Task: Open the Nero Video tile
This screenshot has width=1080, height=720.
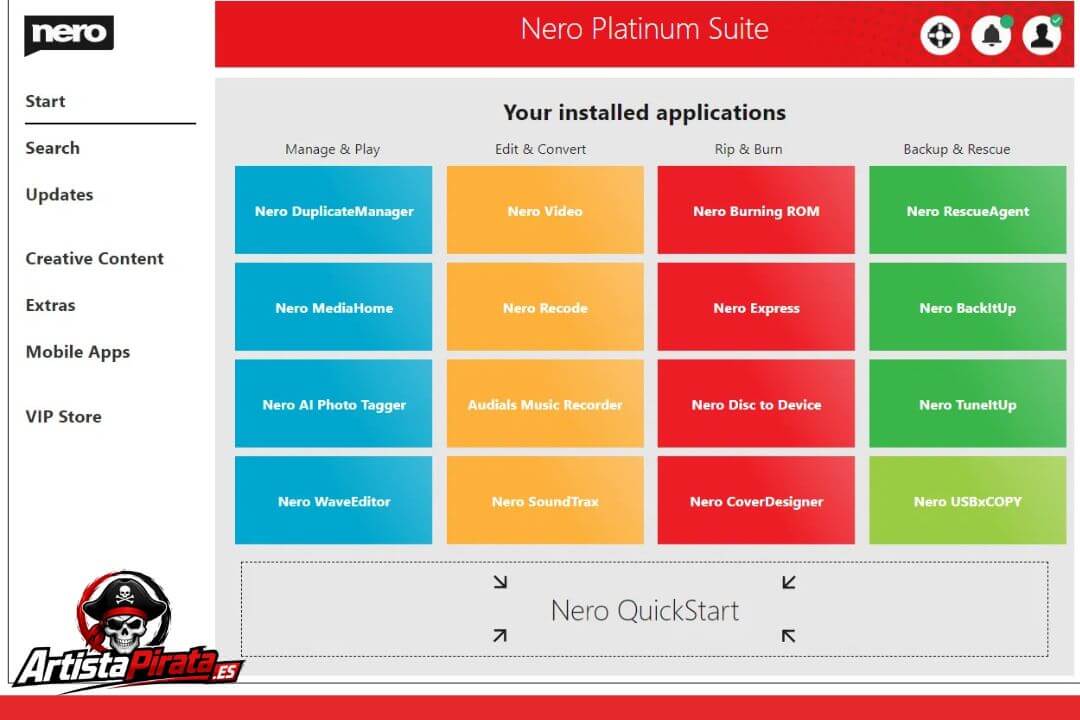Action: [545, 210]
